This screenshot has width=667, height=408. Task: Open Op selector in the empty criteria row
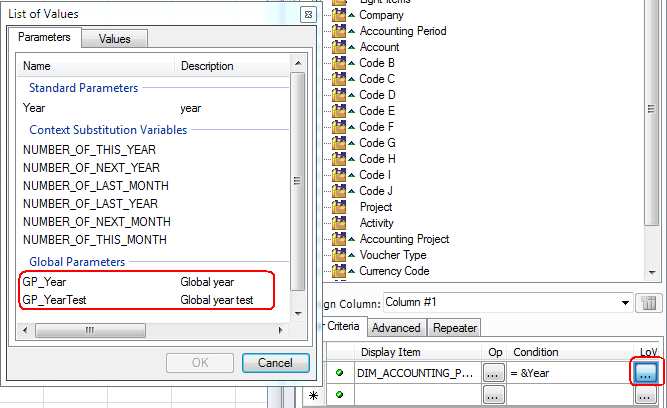[493, 395]
